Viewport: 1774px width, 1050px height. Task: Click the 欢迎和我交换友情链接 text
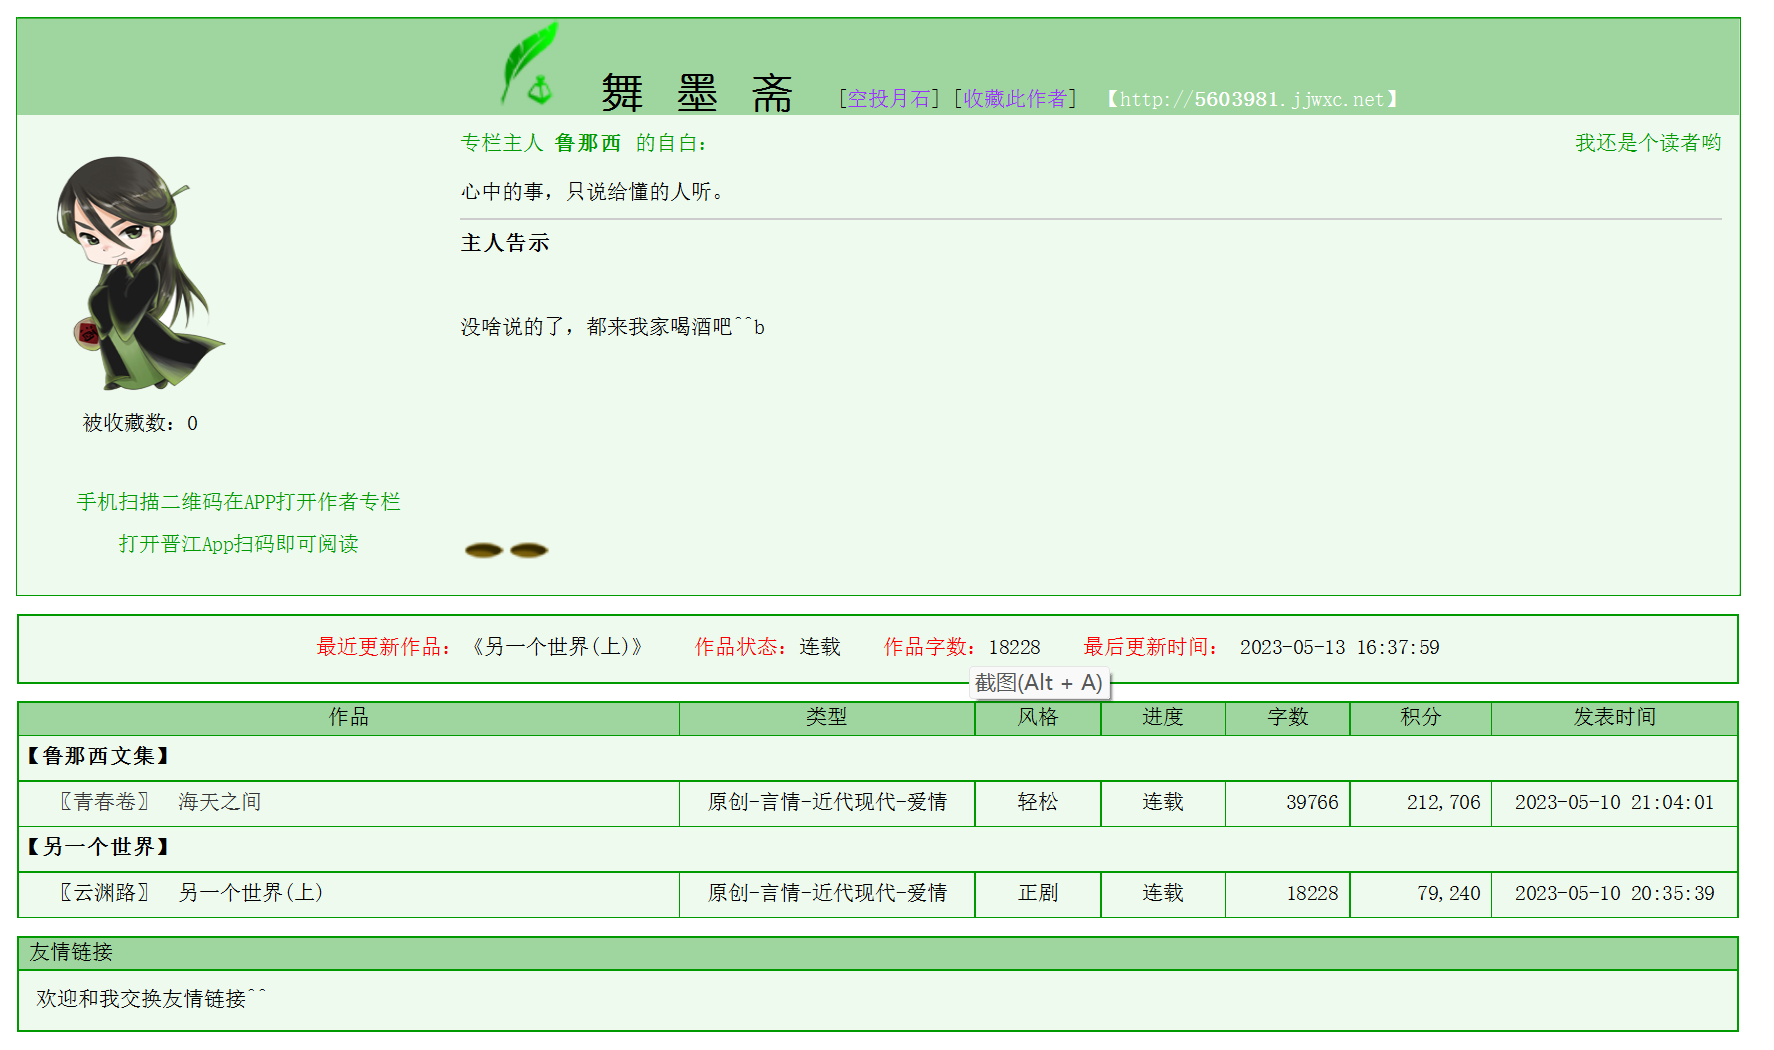coord(151,998)
